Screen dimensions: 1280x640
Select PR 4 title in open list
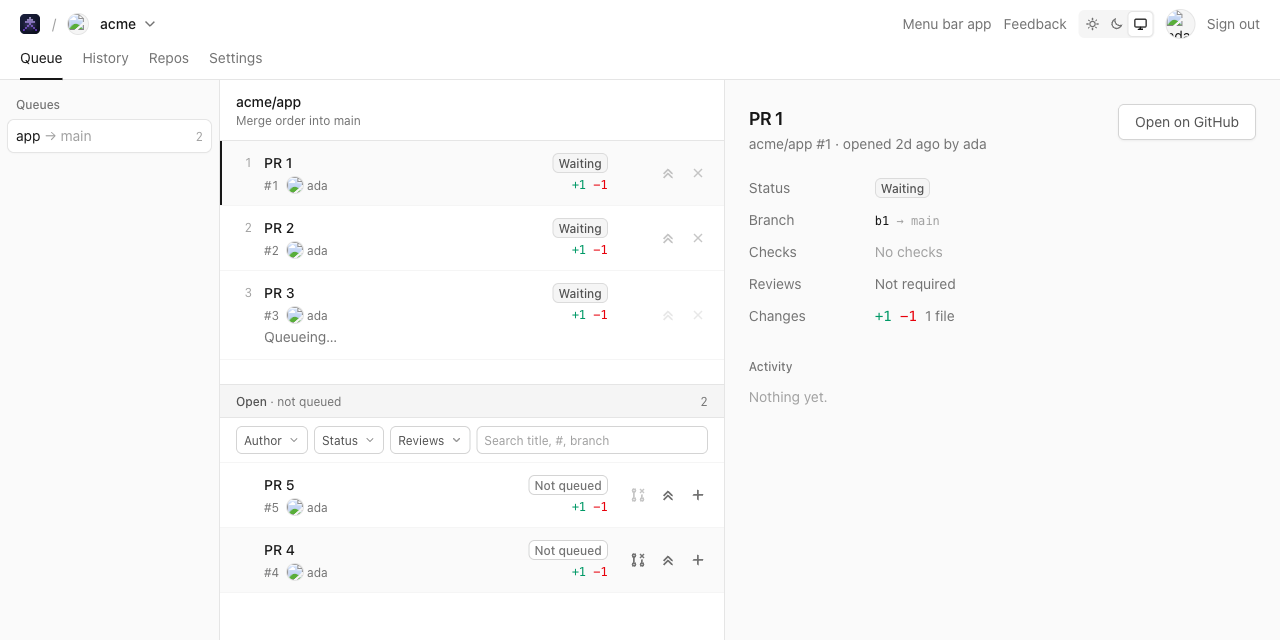[x=279, y=550]
